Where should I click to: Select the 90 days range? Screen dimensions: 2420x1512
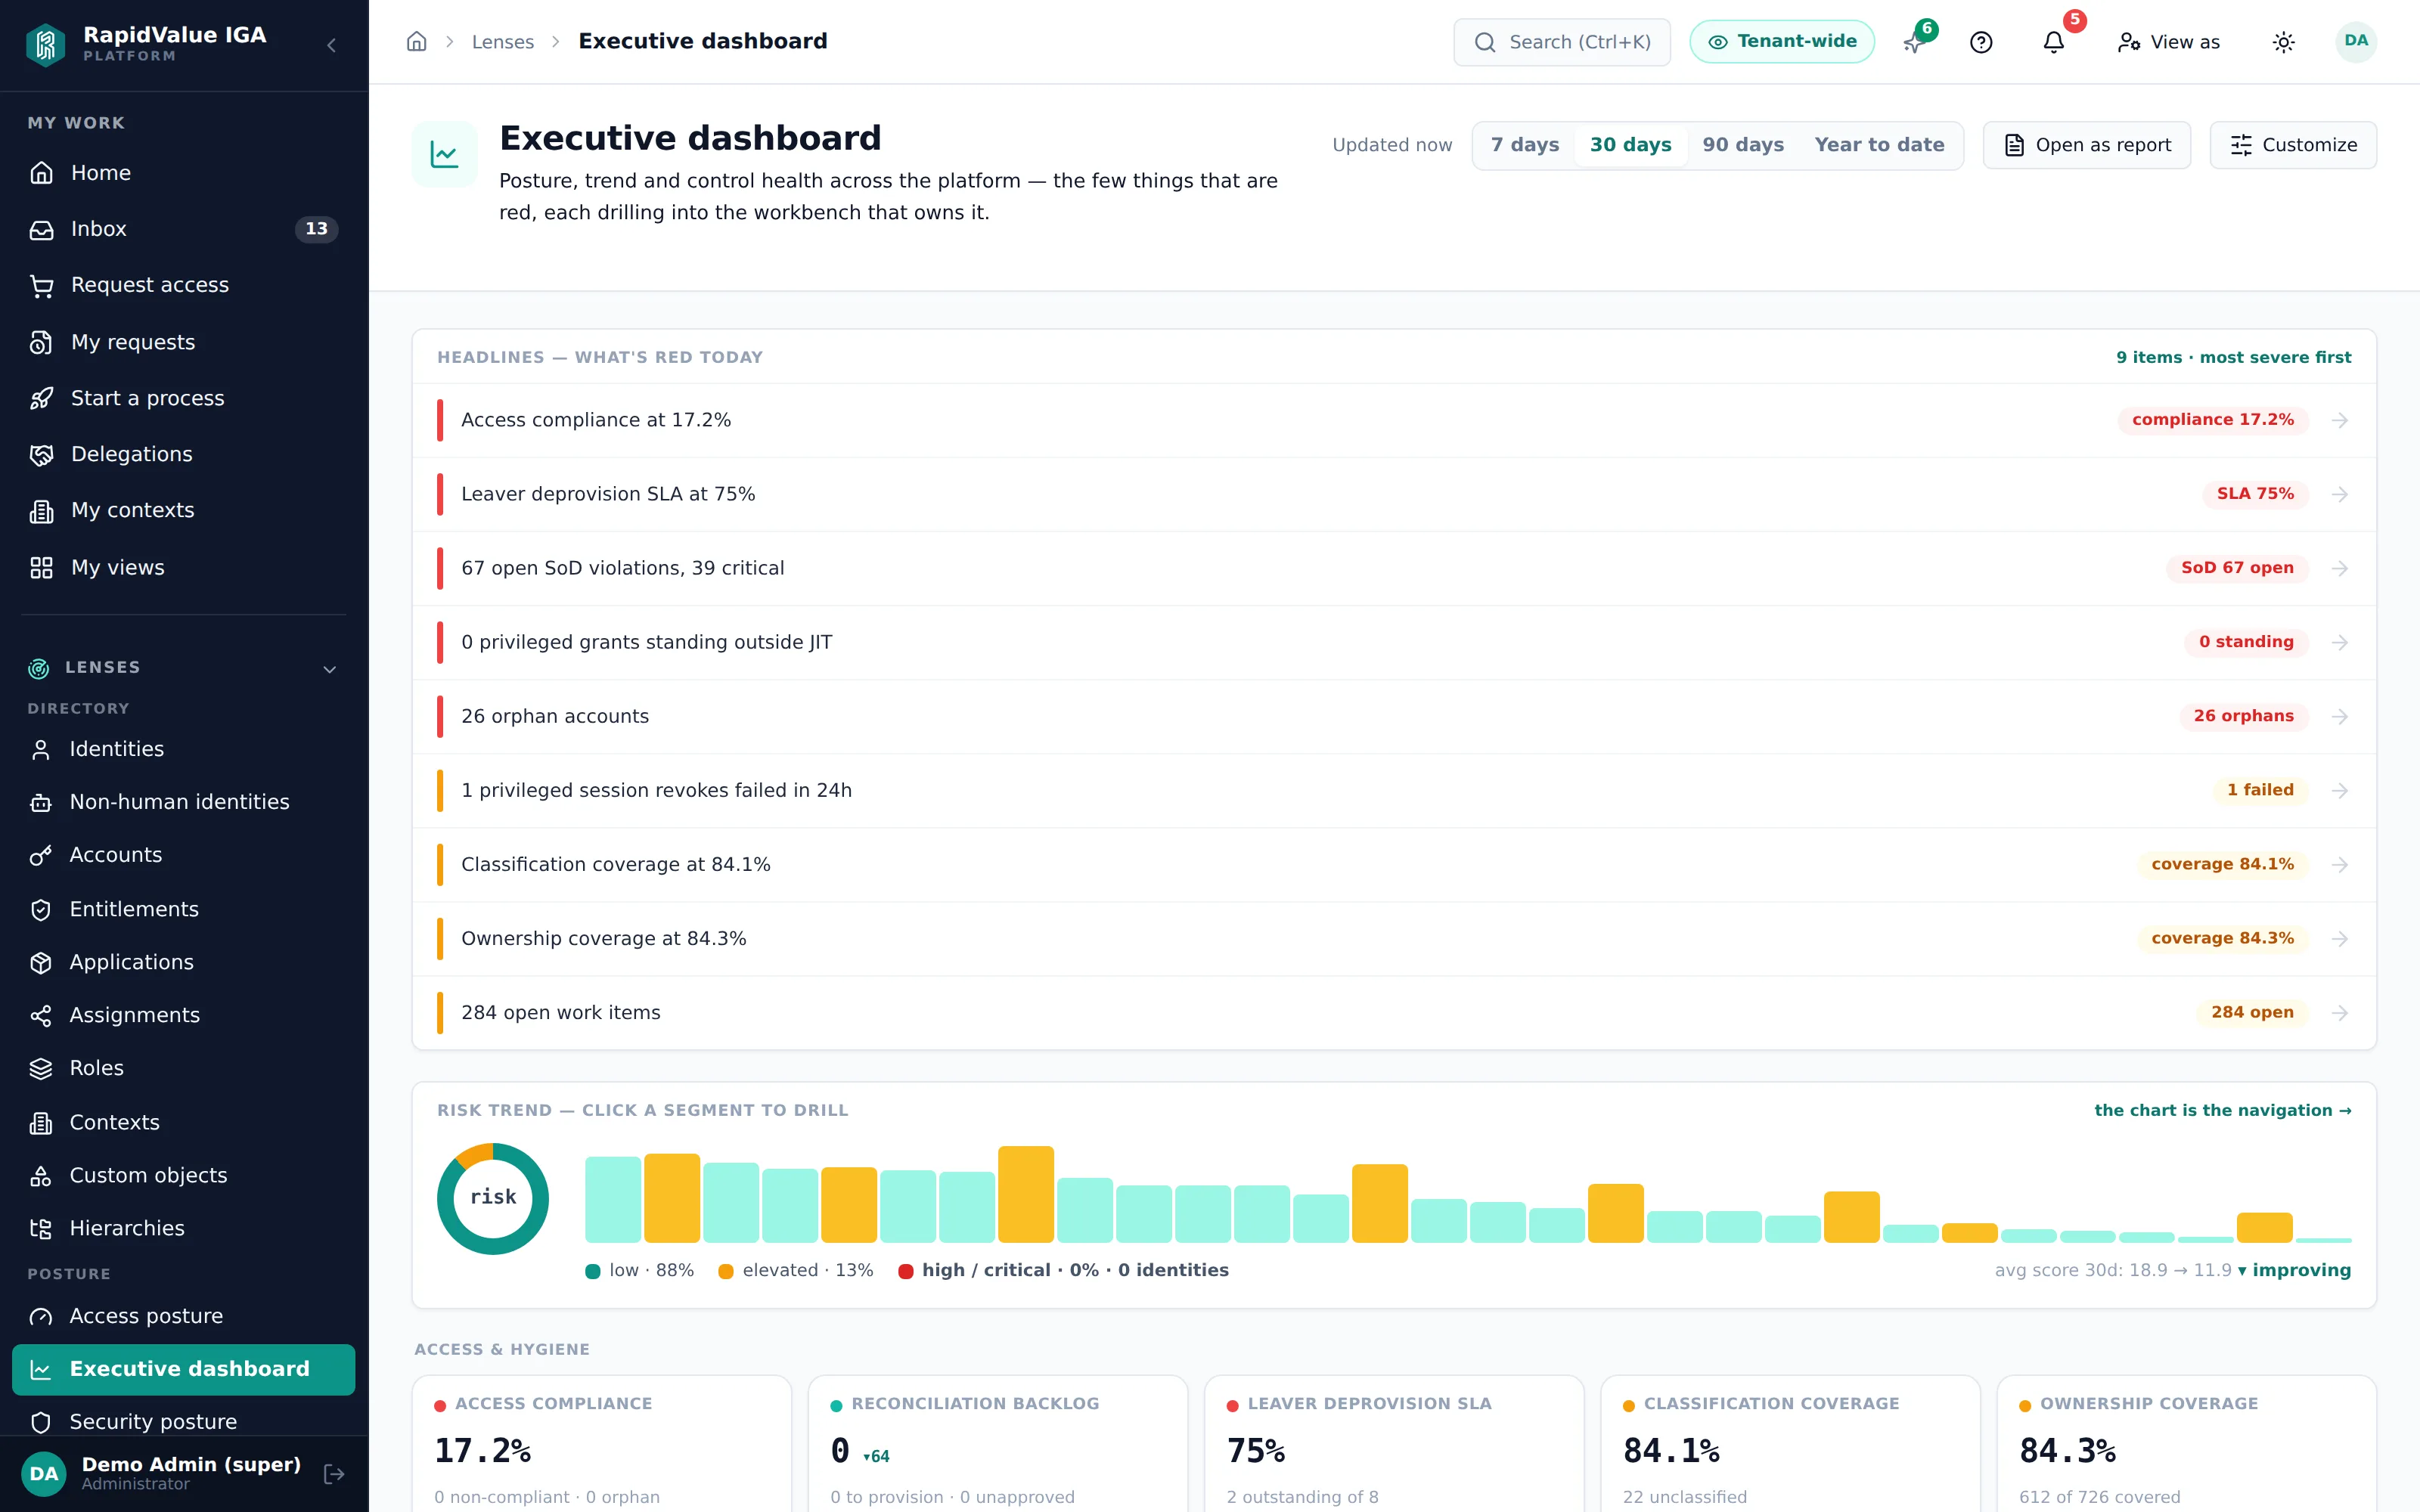(x=1743, y=145)
